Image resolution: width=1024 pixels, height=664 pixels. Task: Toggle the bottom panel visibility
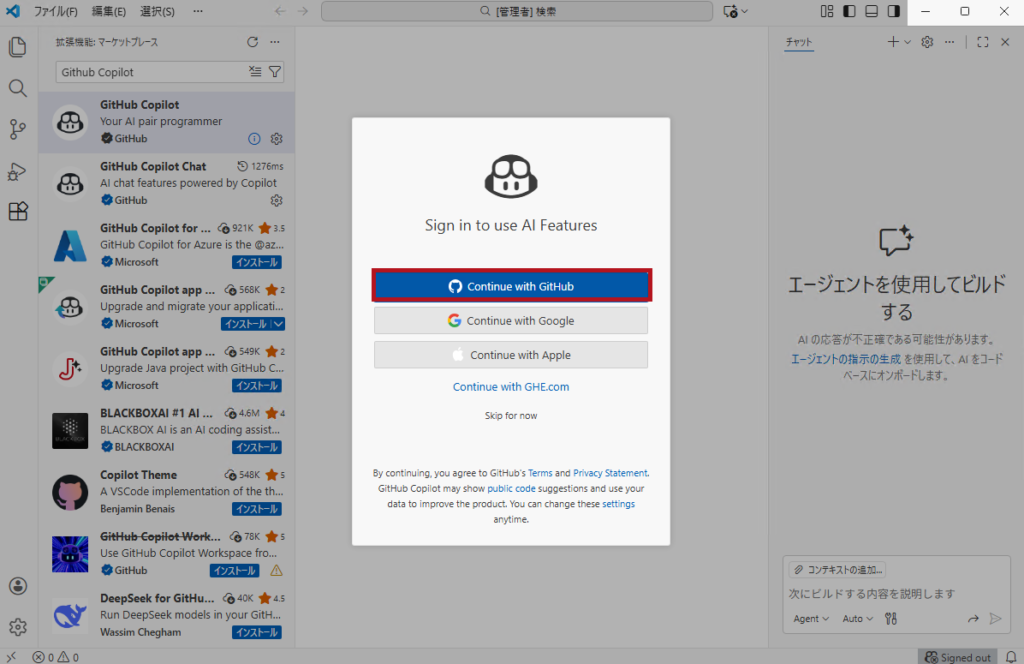click(x=872, y=11)
